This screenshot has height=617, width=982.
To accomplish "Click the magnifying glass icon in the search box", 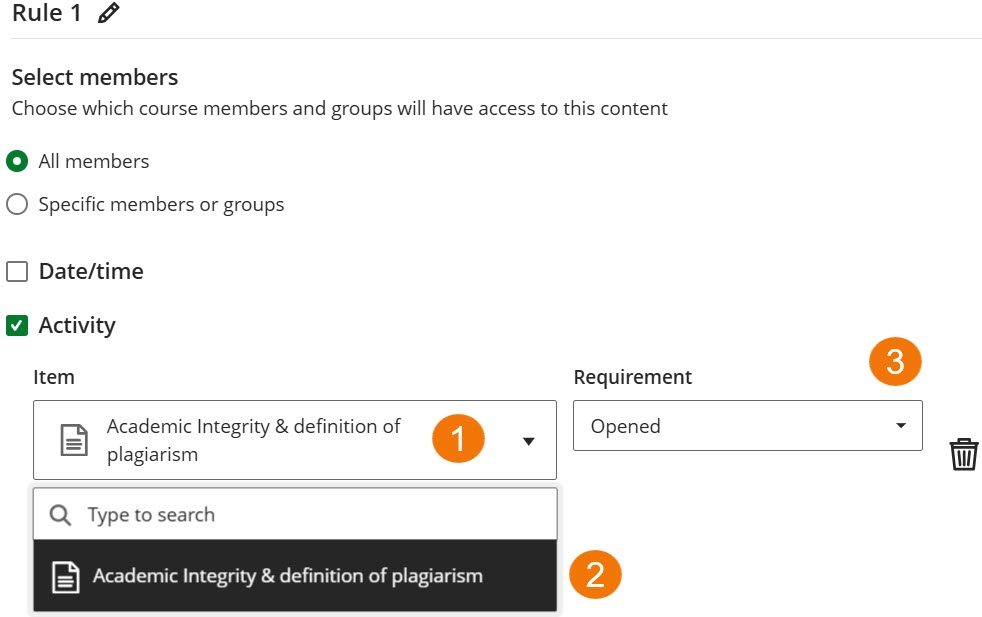I will click(61, 514).
